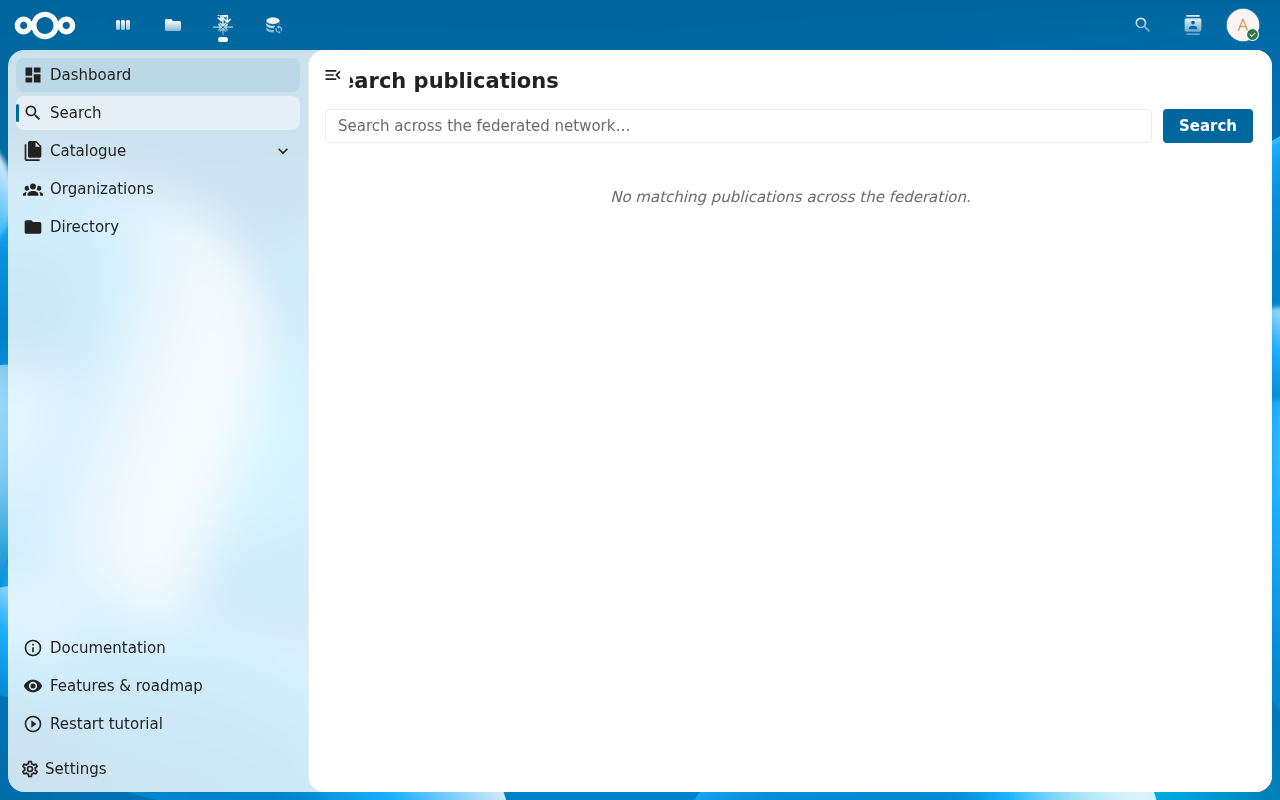Open the Nextcloud logo home link
1280x800 pixels.
pyautogui.click(x=45, y=25)
